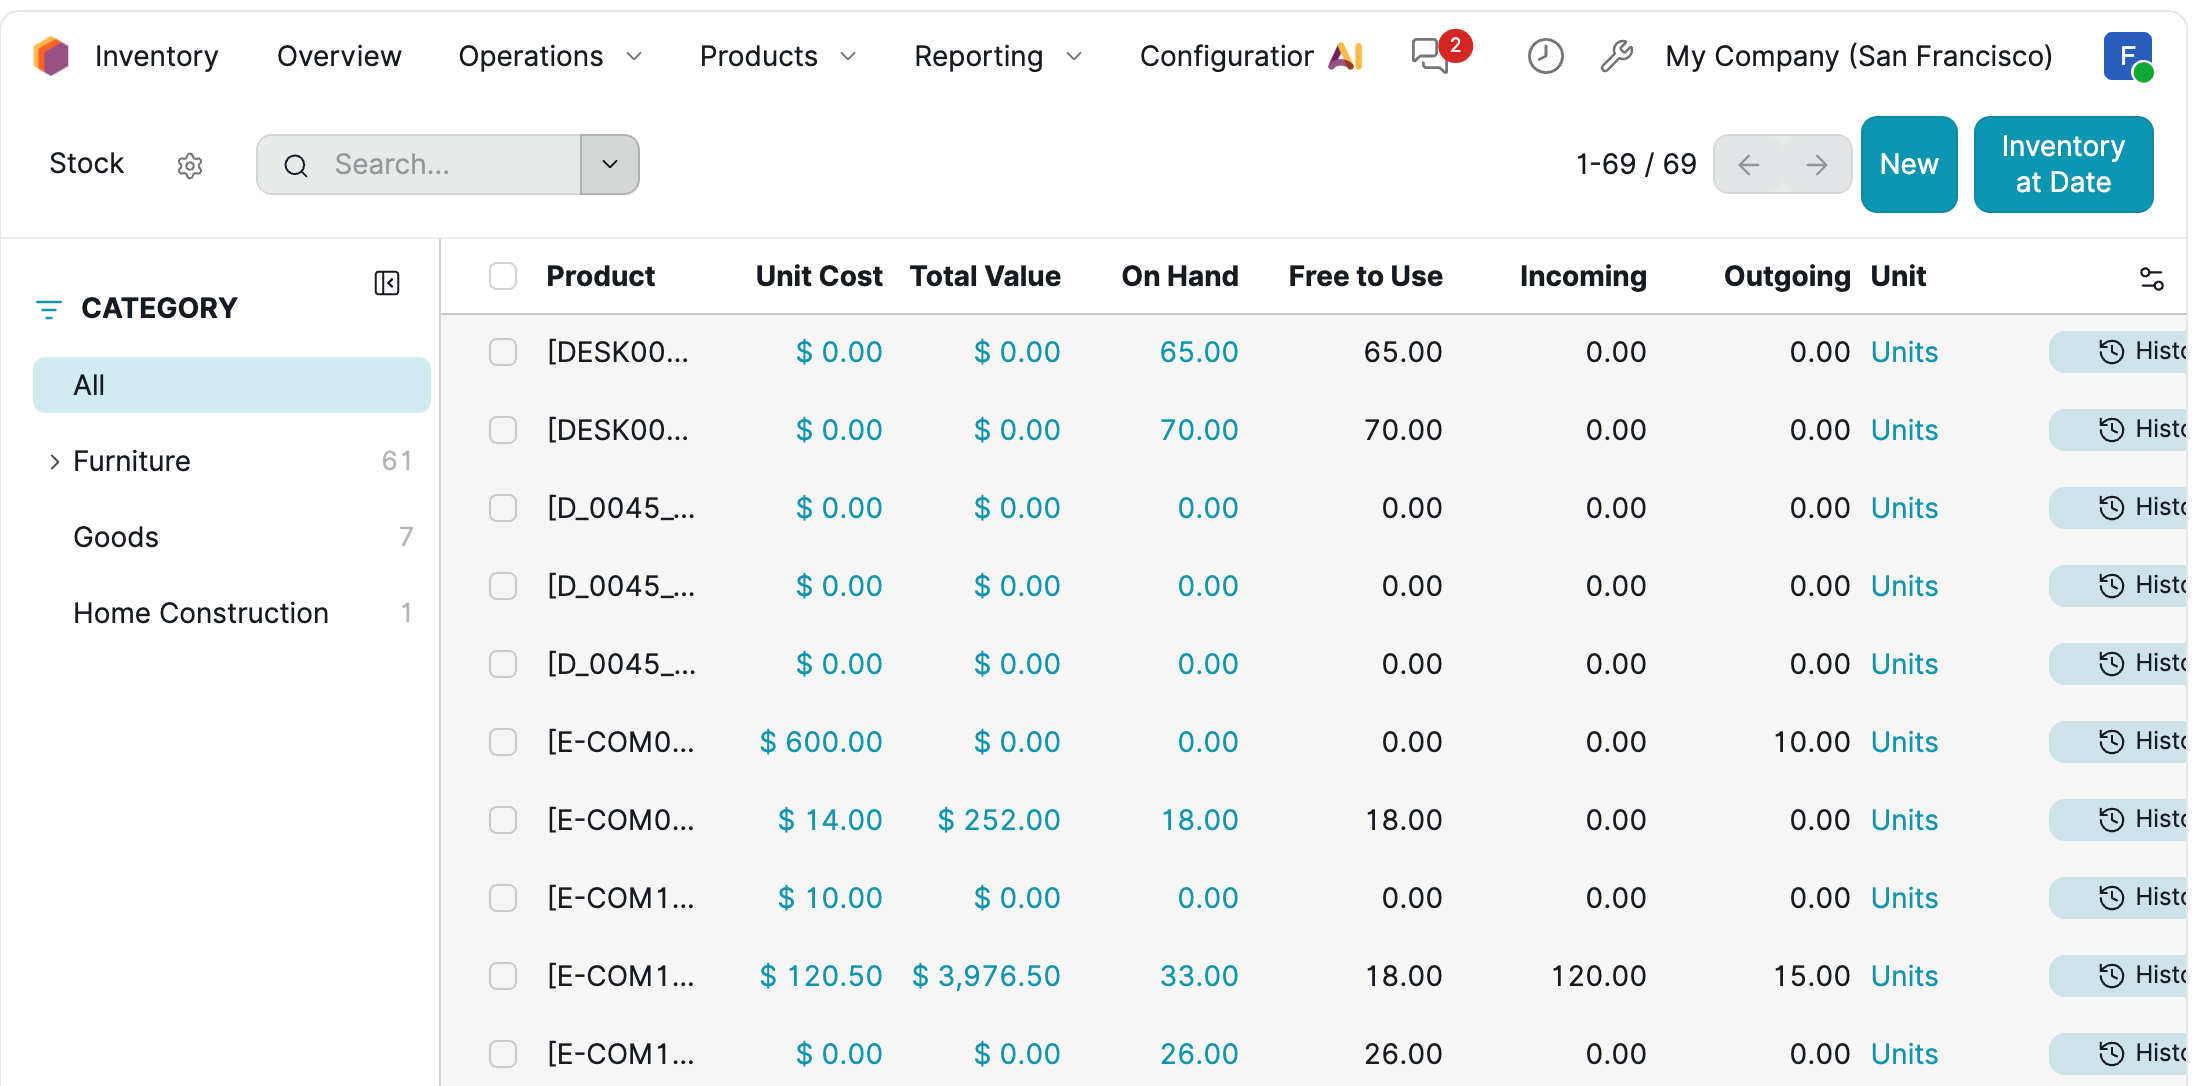This screenshot has width=2192, height=1086.
Task: Click Inventory at Date button
Action: [x=2062, y=164]
